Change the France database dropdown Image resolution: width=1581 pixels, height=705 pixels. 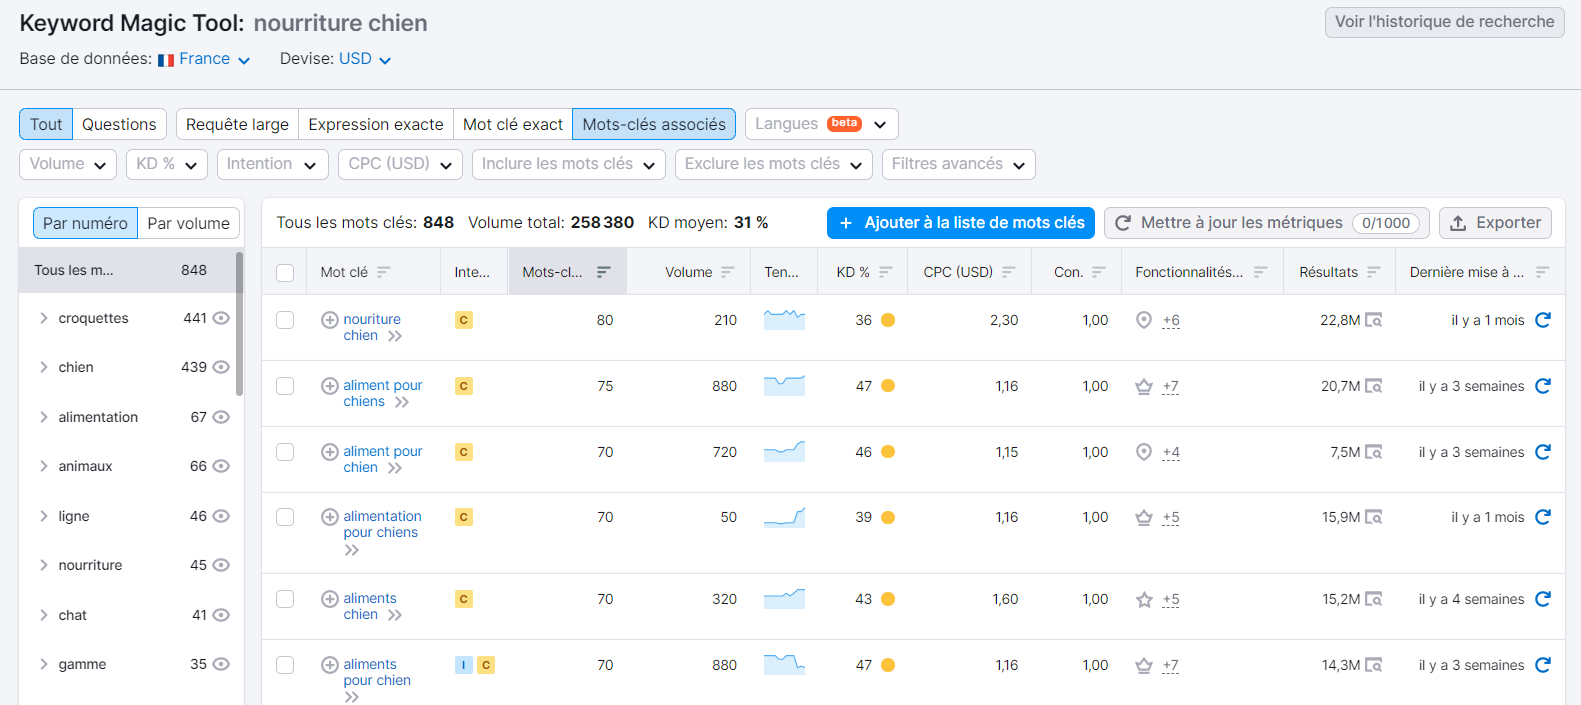click(204, 59)
